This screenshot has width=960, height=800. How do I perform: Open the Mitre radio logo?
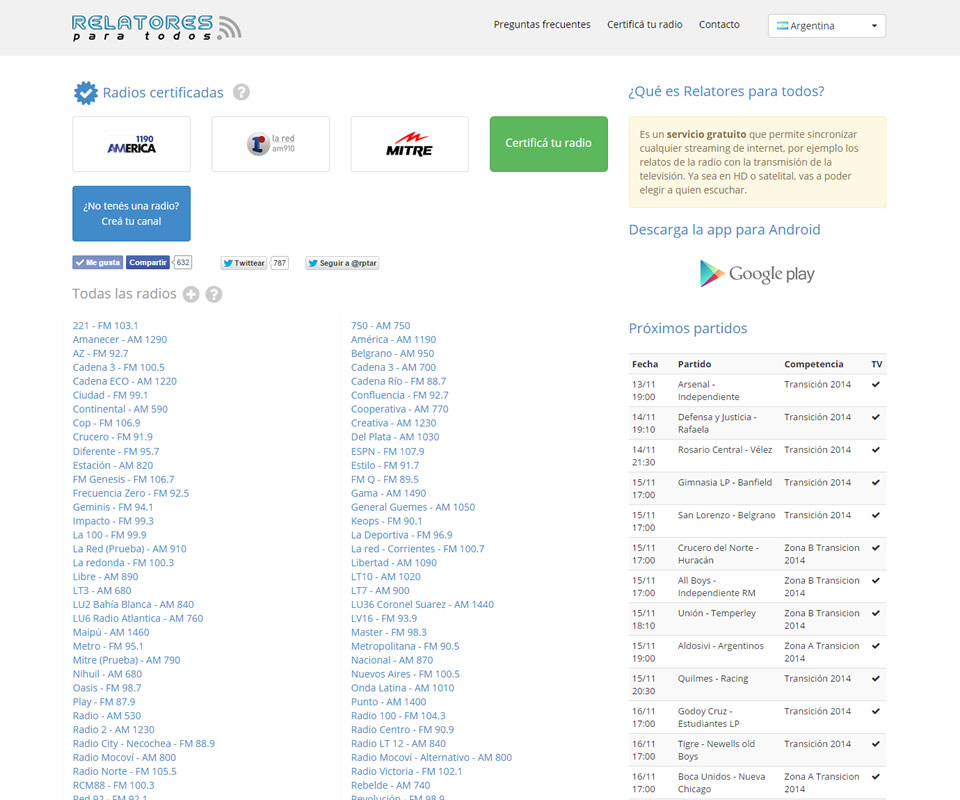(x=410, y=144)
